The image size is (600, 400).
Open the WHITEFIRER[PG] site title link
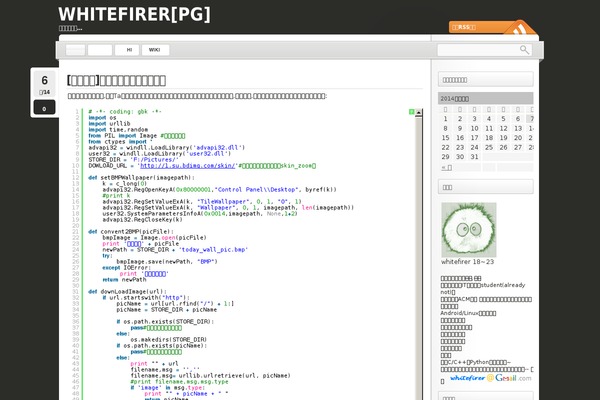[134, 15]
